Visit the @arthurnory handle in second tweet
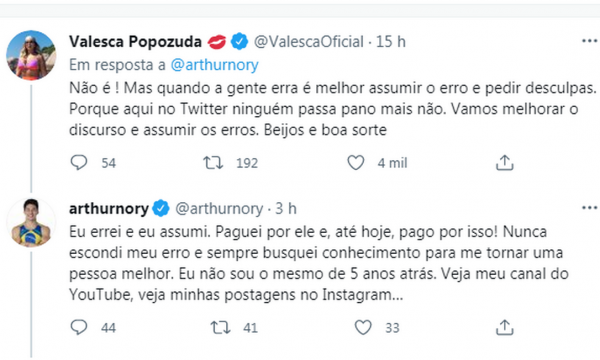Viewport: 600px width, 360px height. click(219, 209)
